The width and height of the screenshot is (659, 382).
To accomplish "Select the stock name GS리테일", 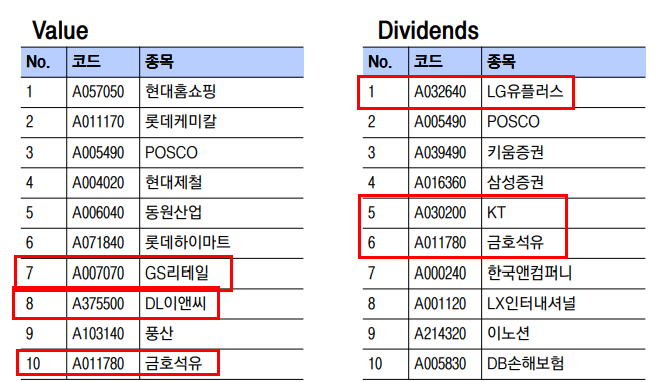I will point(177,273).
